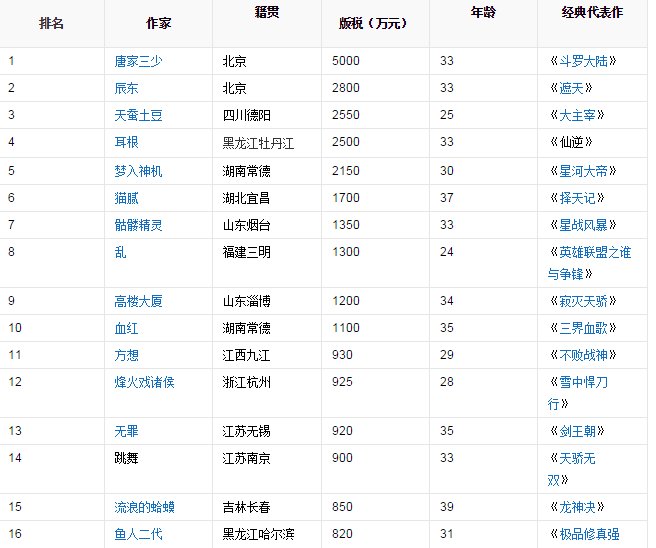Screen dimensions: 656x548
Task: Open book link 遮天
Action: pos(571,88)
